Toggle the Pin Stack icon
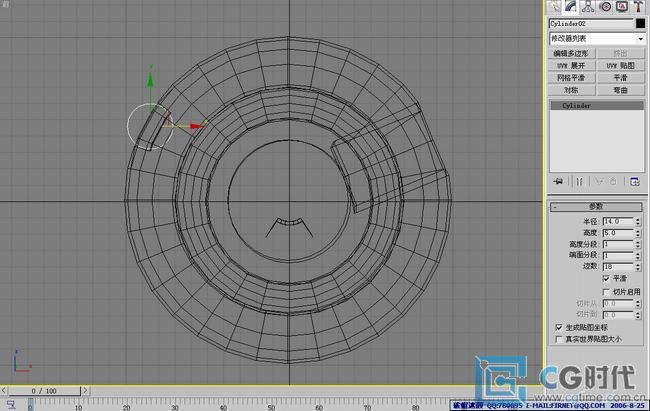 558,181
